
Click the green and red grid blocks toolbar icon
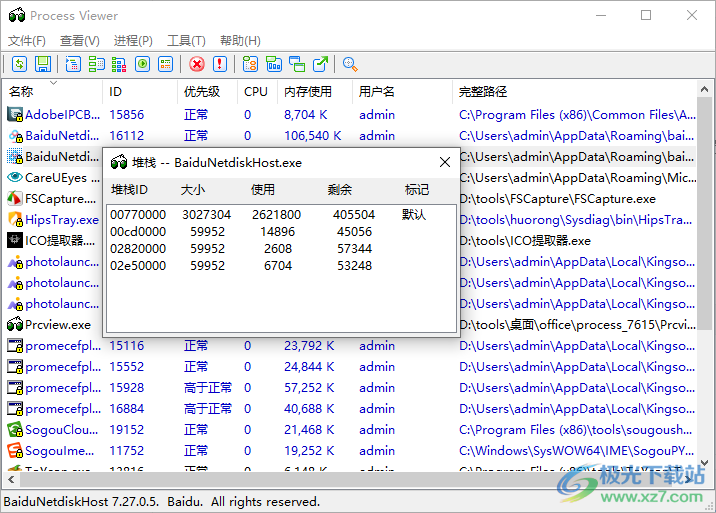coord(119,64)
